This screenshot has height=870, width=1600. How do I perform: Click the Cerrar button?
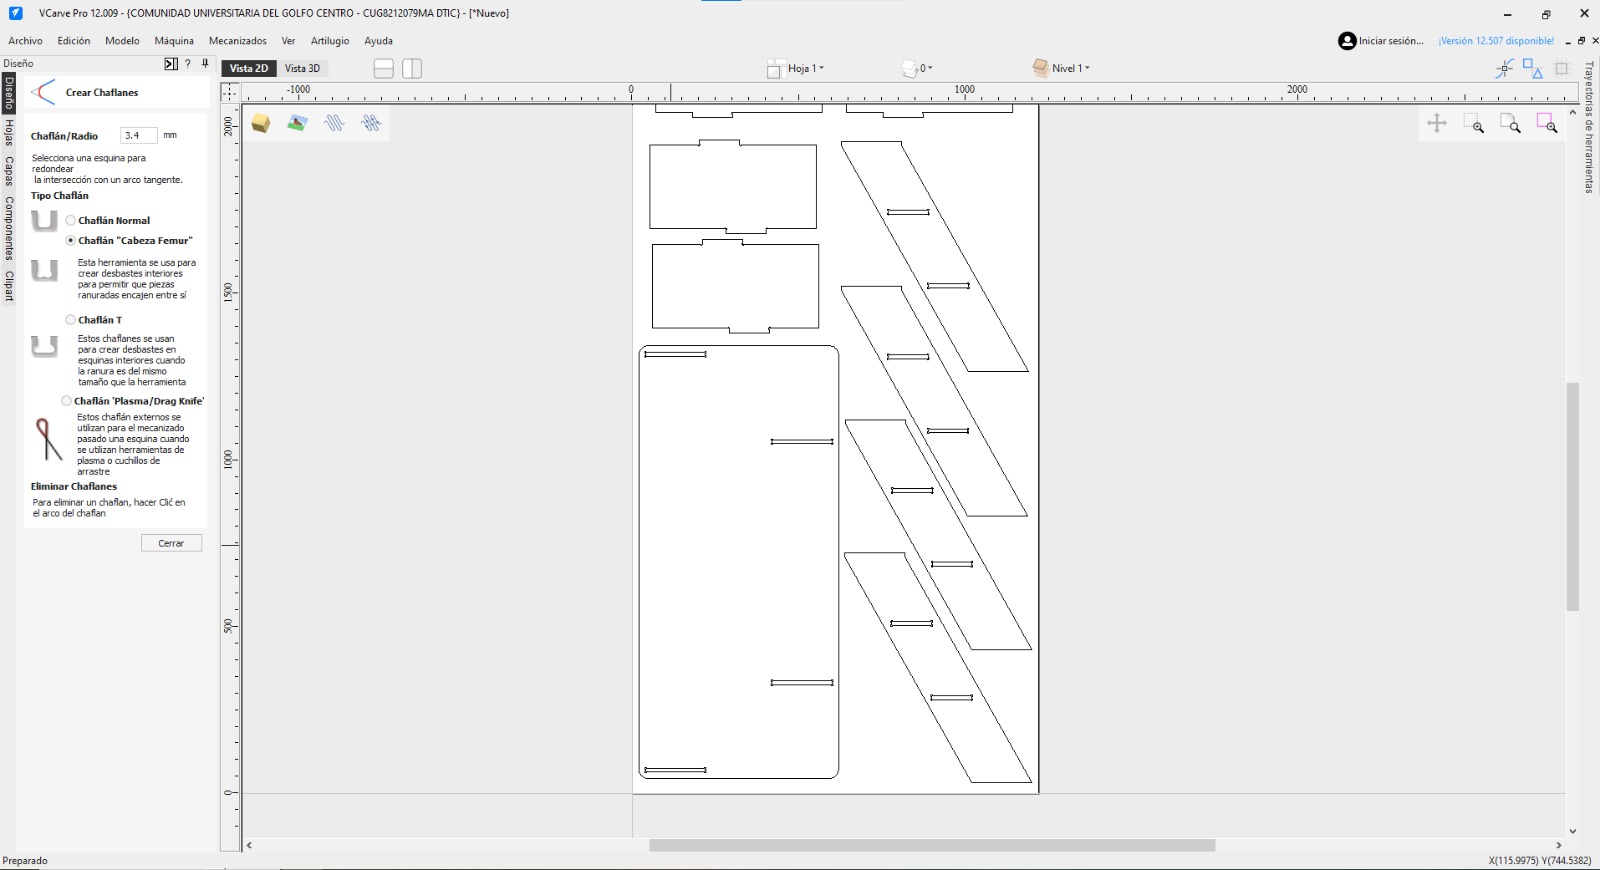tap(171, 543)
